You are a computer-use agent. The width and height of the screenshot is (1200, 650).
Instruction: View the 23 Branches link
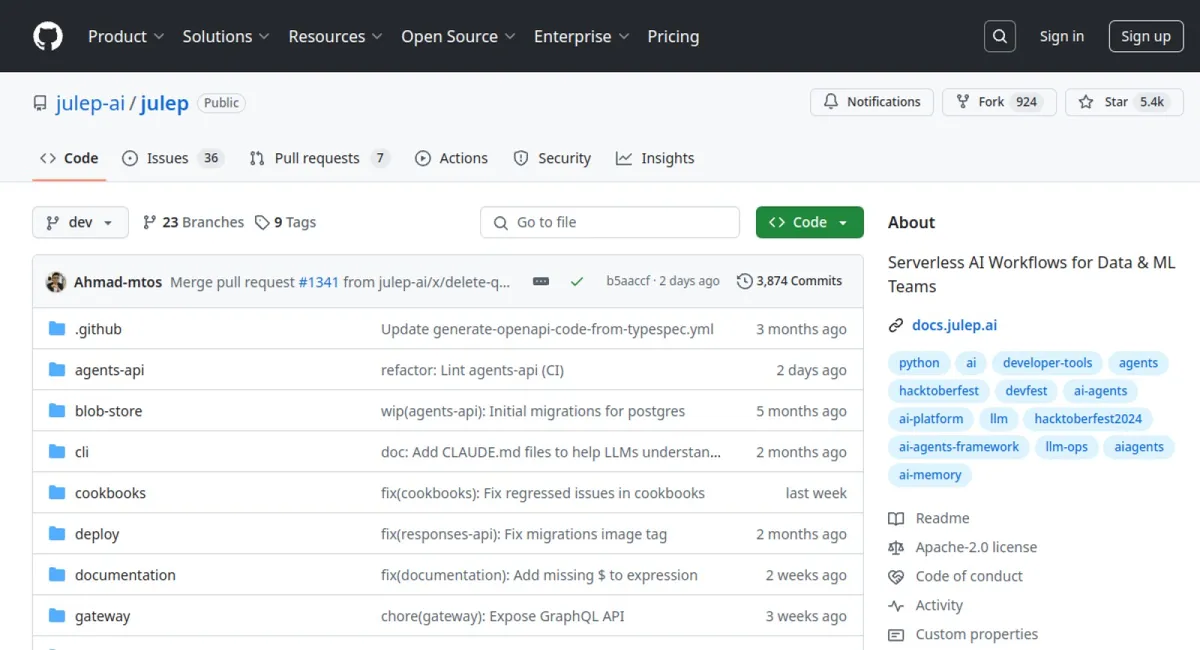(x=194, y=222)
